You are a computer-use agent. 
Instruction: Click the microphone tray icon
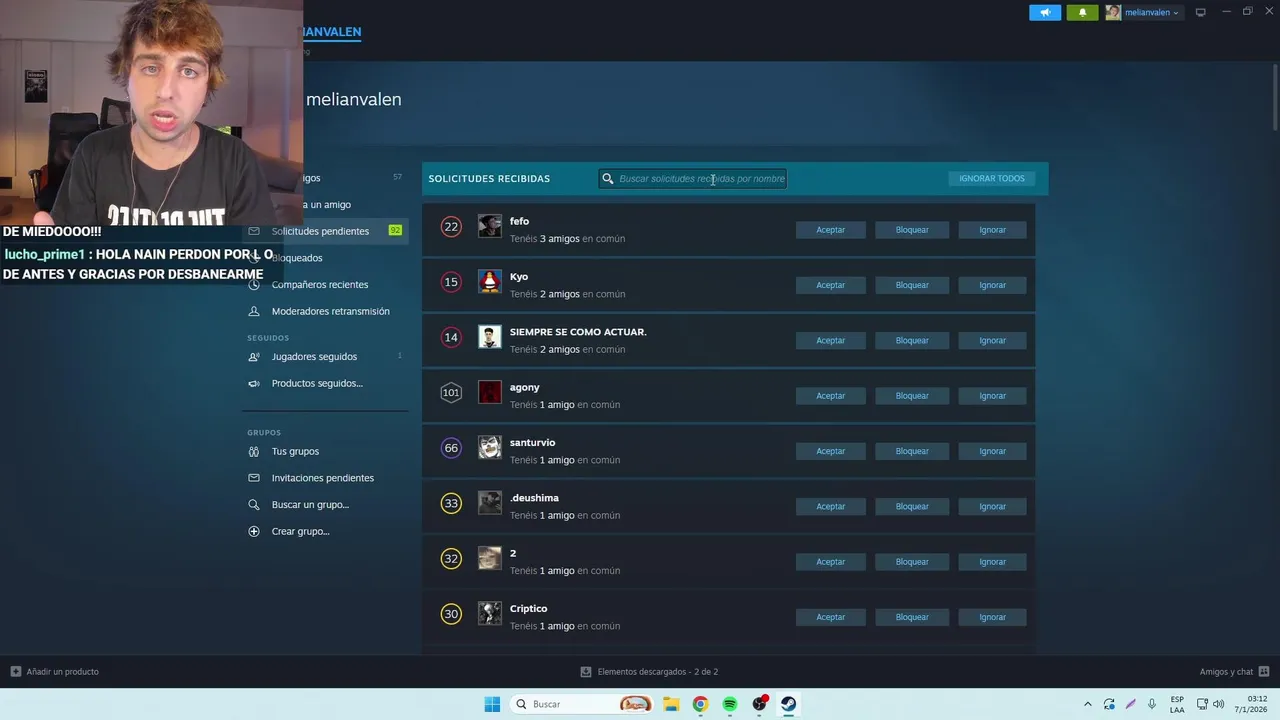click(1153, 704)
